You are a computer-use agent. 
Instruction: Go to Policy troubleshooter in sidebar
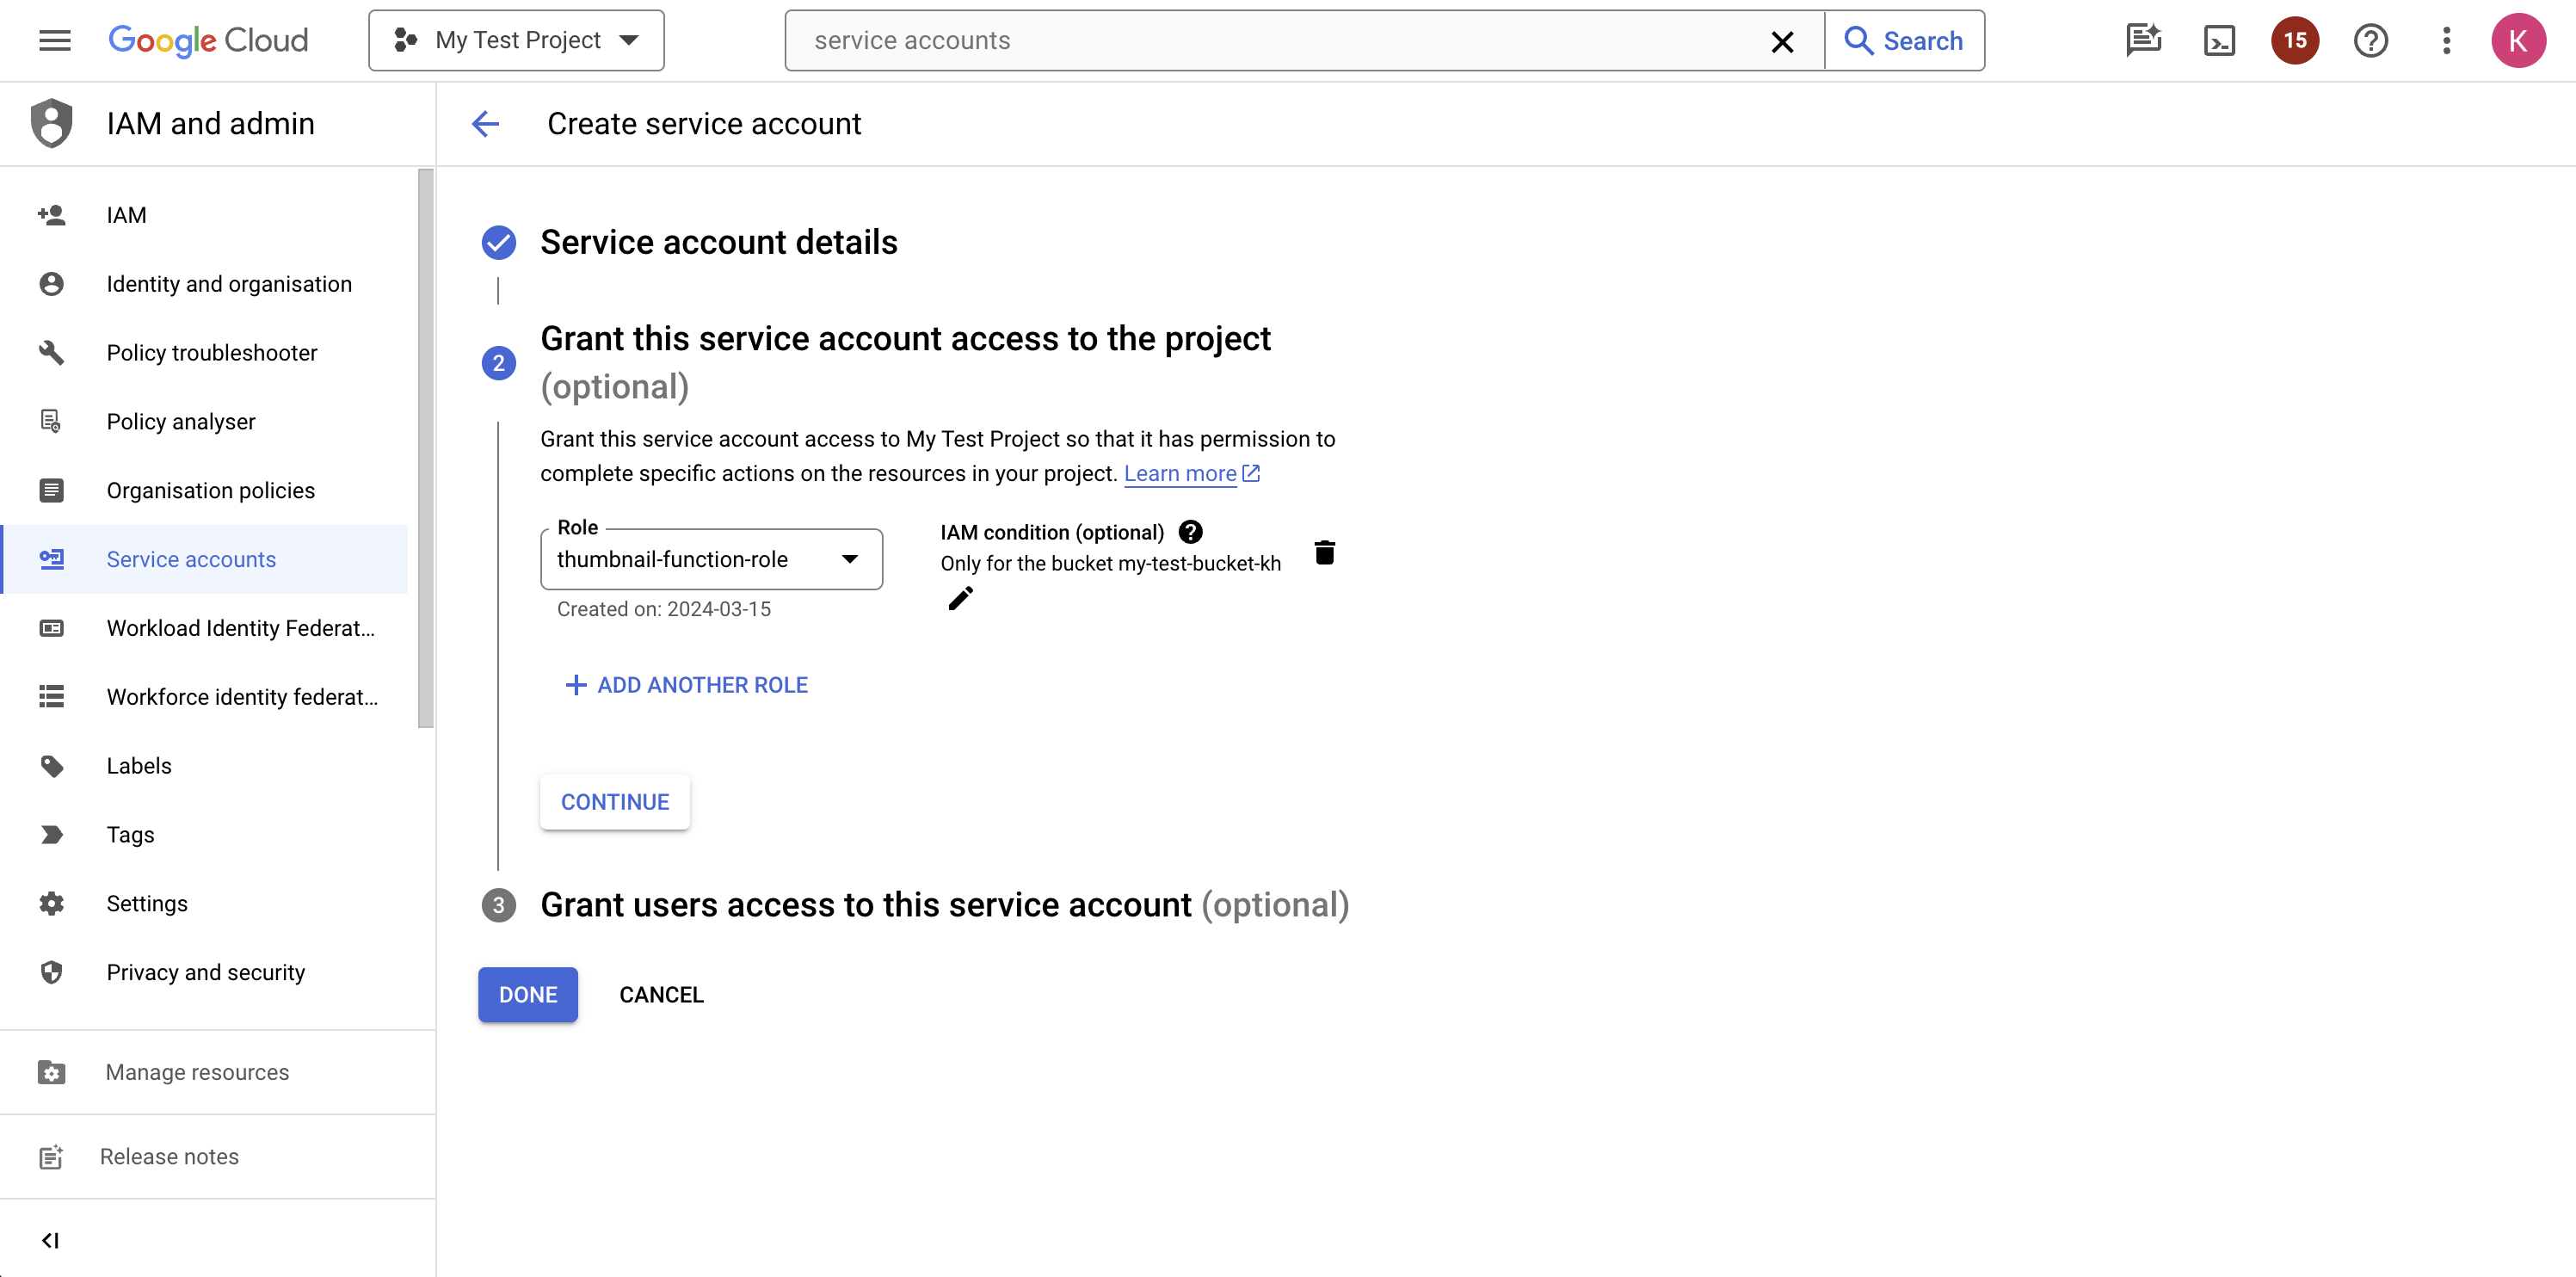point(211,353)
